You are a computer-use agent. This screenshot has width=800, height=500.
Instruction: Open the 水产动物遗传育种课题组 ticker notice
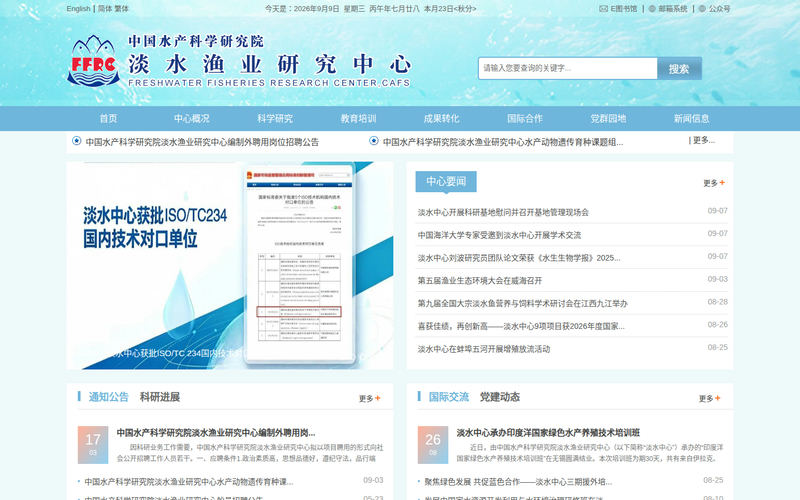[x=503, y=142]
